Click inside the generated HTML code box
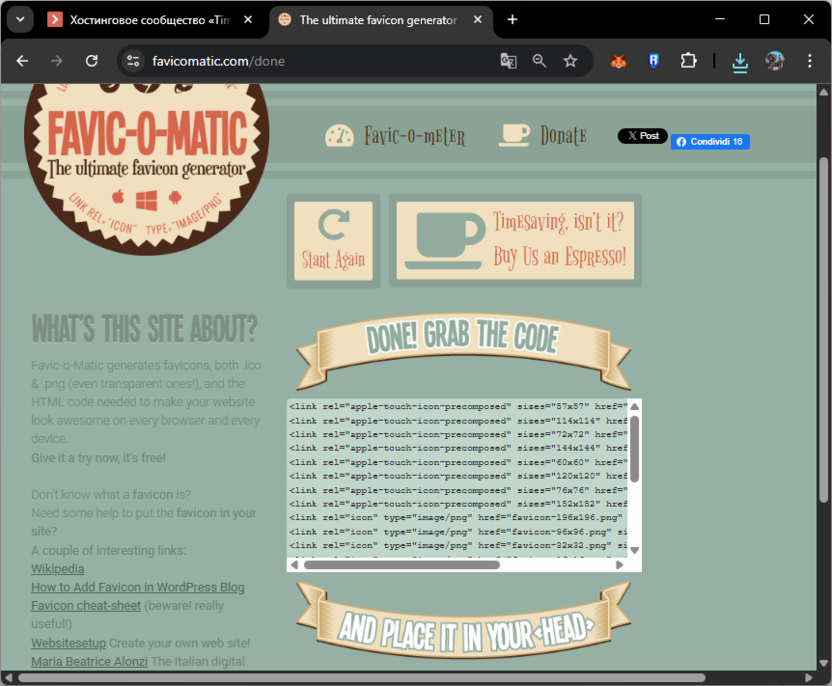Screen dimensions: 832x686 pyautogui.click(x=457, y=478)
